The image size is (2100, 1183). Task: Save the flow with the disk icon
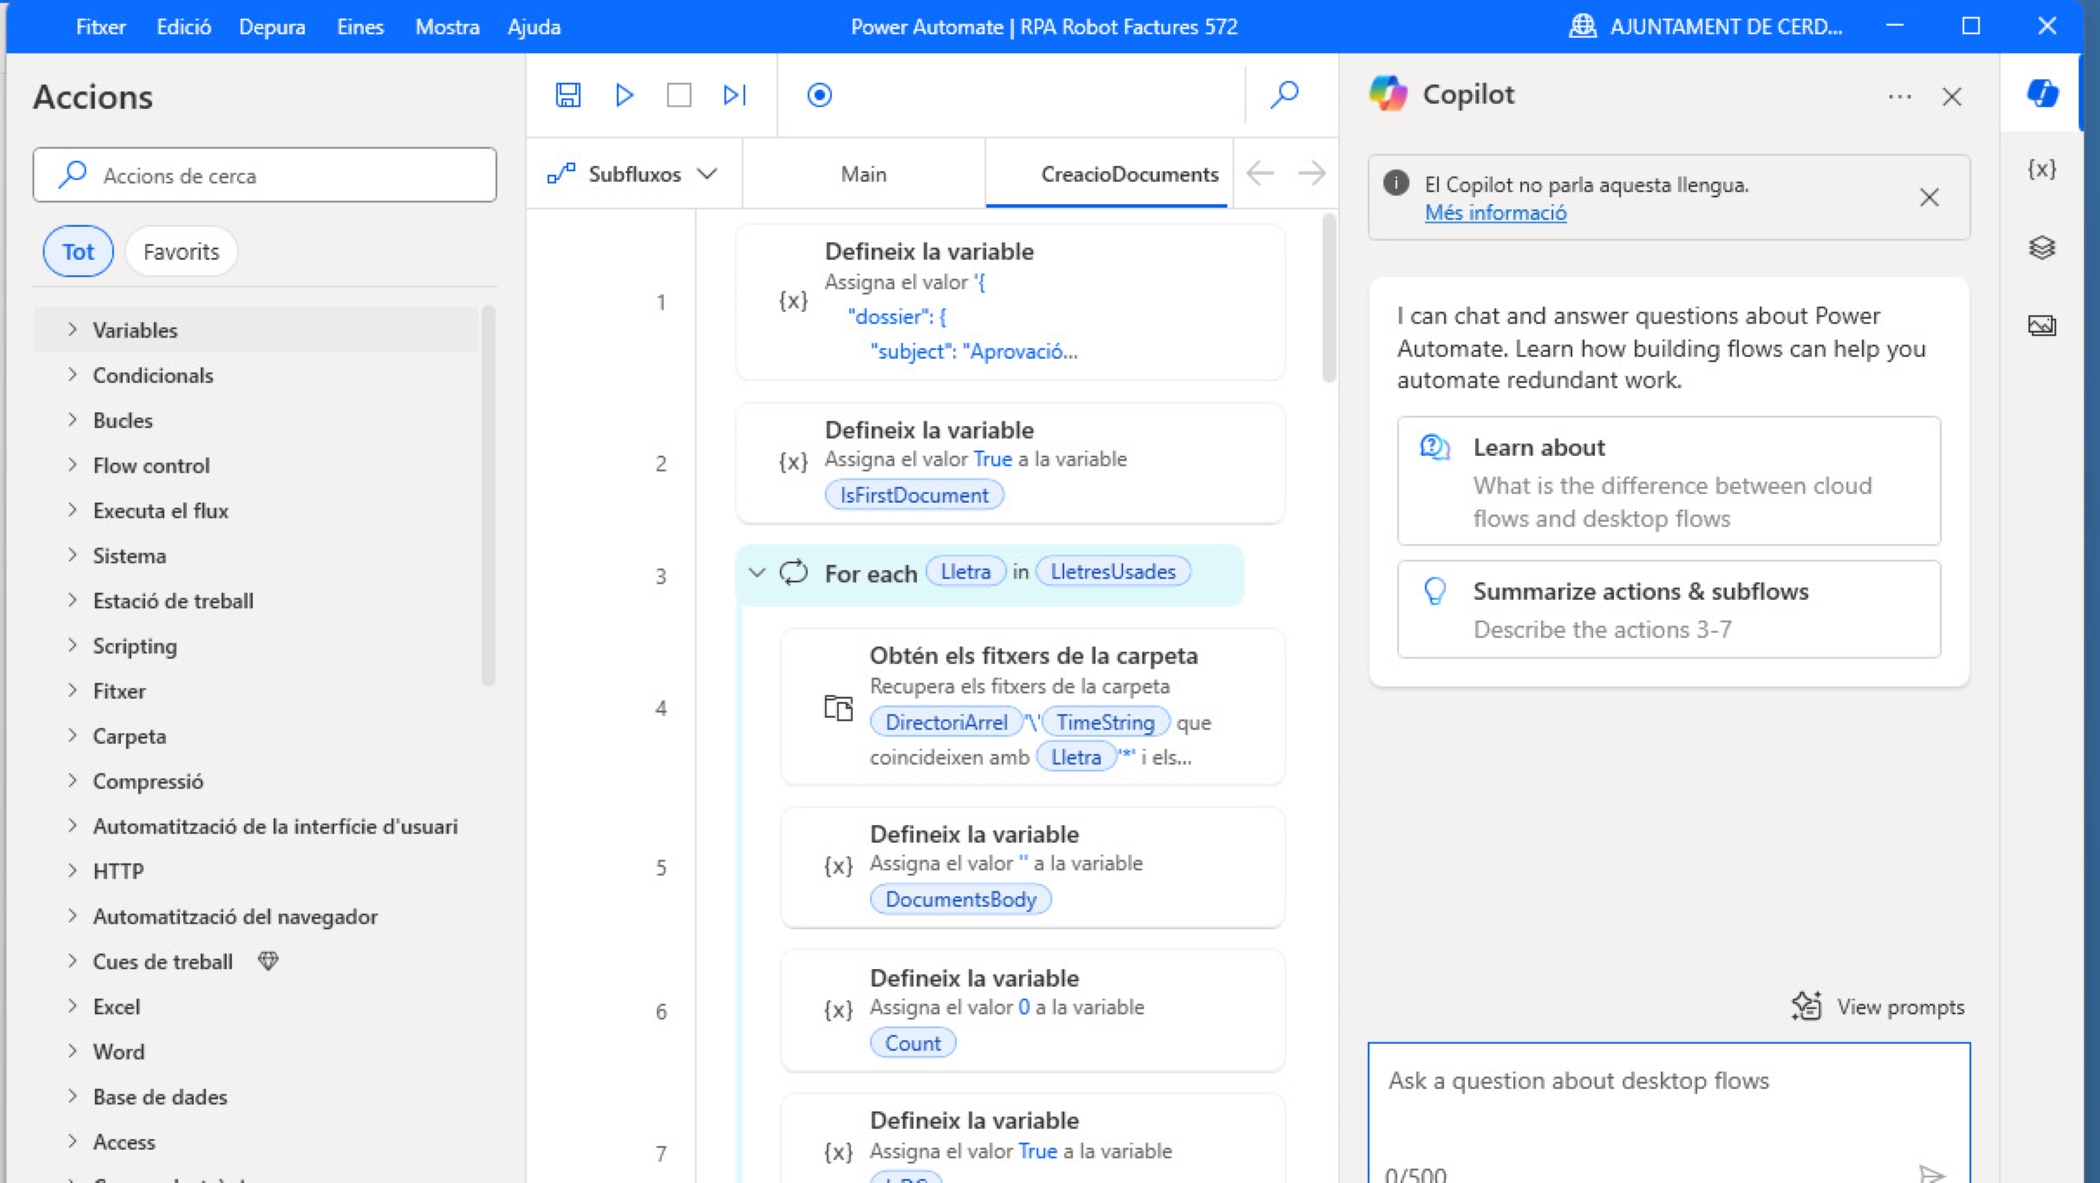[x=568, y=95]
